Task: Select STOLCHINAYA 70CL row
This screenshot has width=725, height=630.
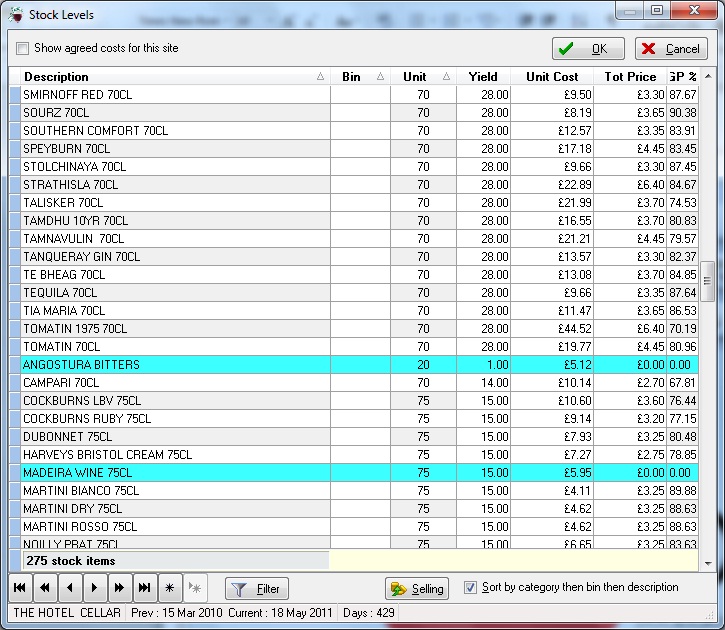Action: tap(354, 167)
